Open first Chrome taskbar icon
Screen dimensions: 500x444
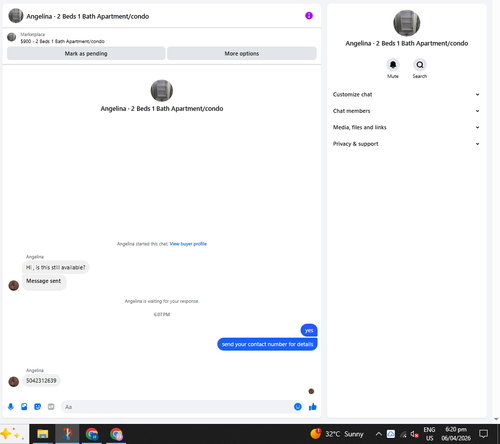(x=92, y=434)
